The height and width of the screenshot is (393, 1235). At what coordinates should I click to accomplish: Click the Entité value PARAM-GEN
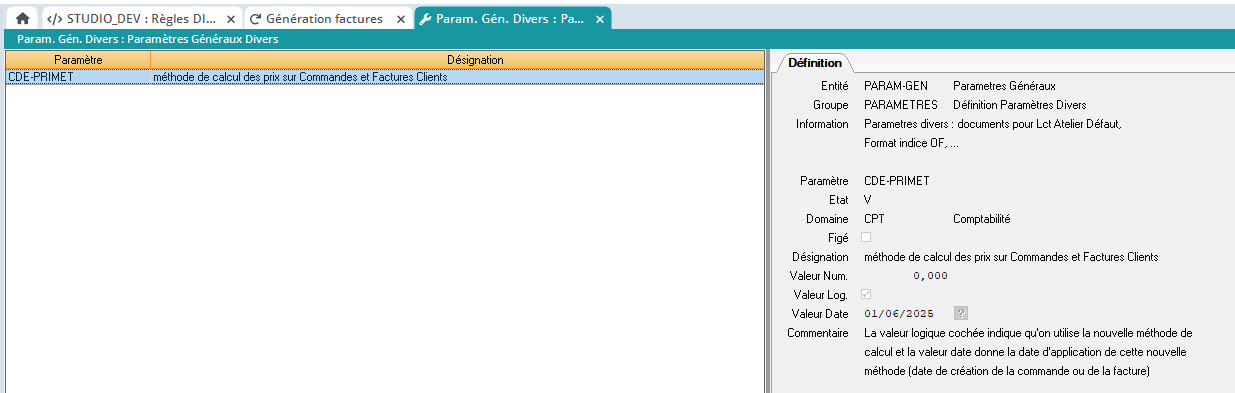click(895, 86)
